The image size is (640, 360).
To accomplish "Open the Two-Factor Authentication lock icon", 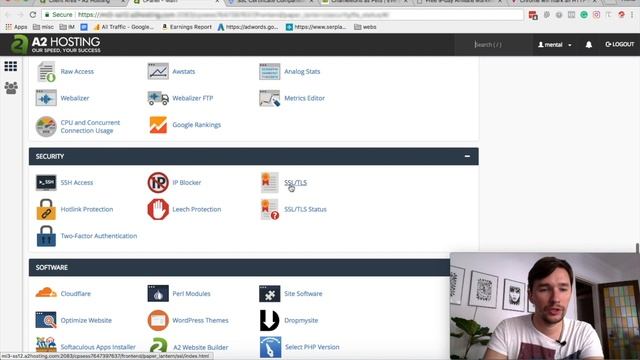I will coord(46,236).
